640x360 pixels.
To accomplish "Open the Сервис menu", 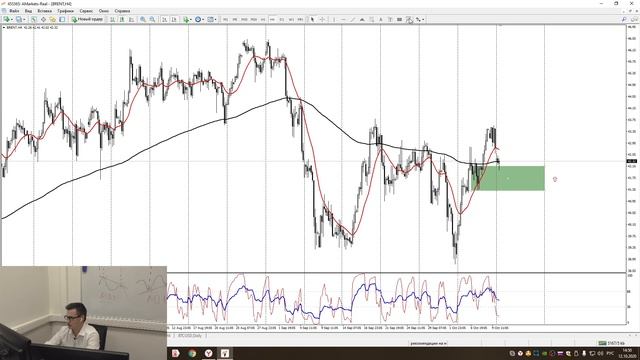I will [86, 11].
